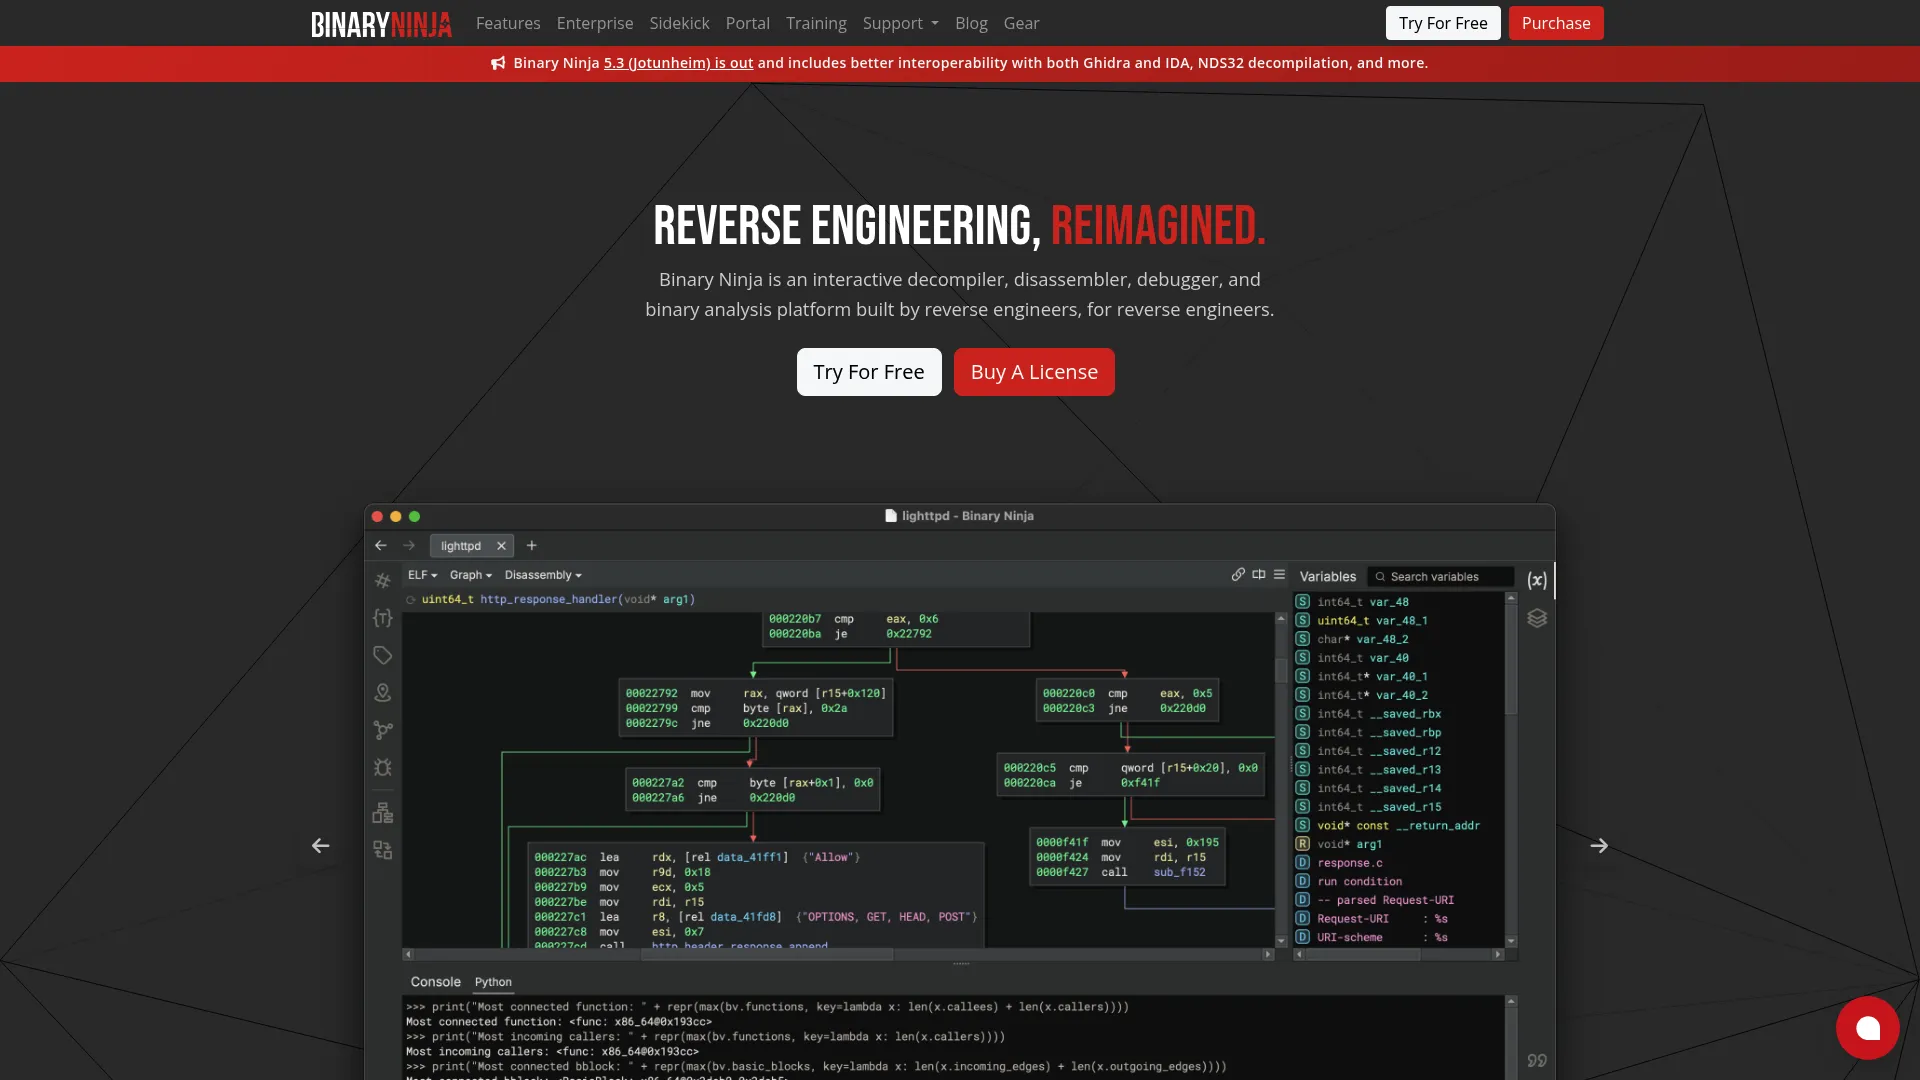Open the Portal link
Image resolution: width=1920 pixels, height=1080 pixels.
click(748, 23)
